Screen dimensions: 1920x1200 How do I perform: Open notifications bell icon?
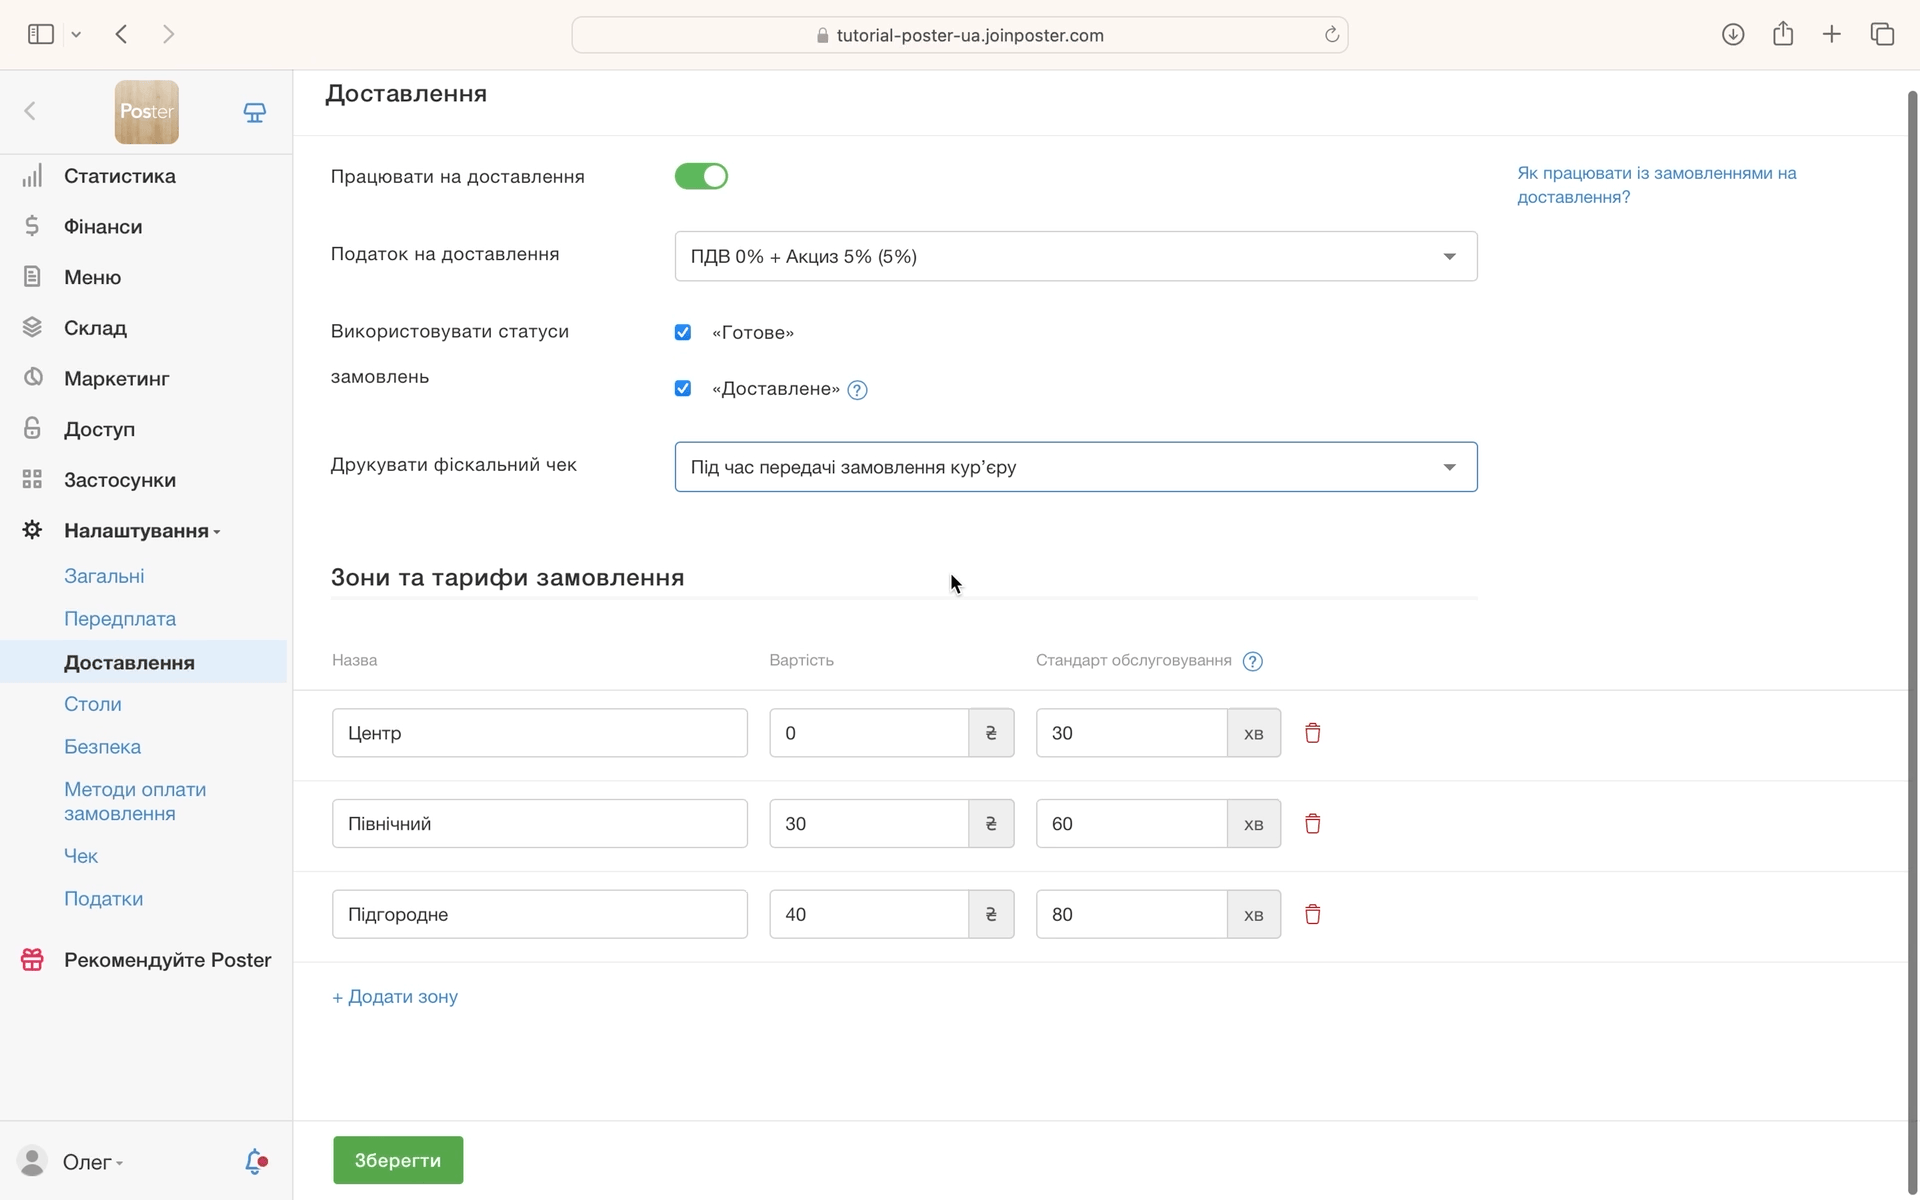pos(255,1161)
